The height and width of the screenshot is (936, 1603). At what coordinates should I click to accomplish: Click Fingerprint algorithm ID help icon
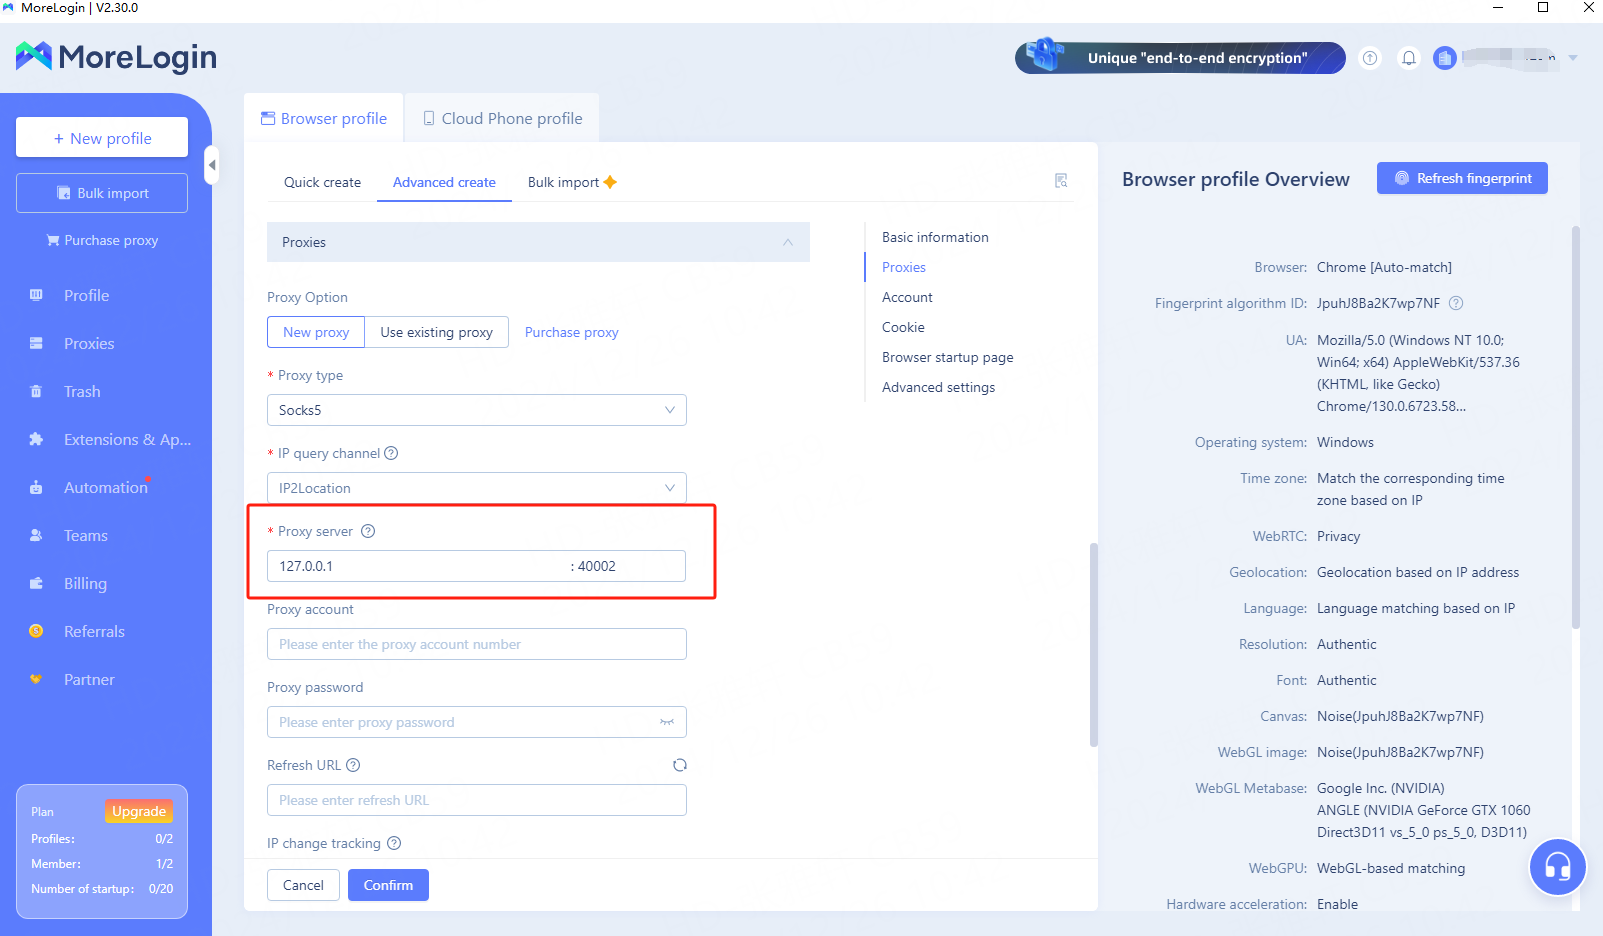[1456, 303]
